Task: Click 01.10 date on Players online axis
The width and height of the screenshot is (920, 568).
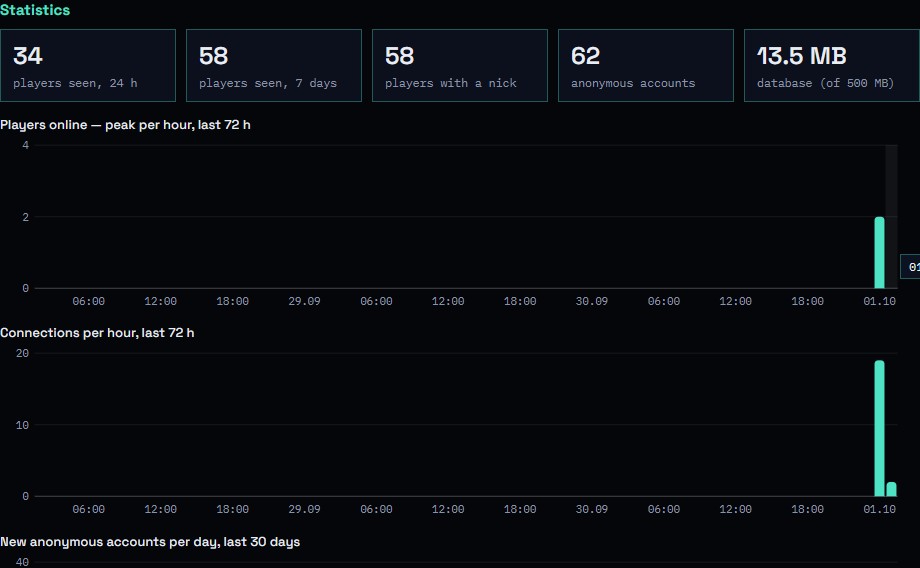Action: click(x=879, y=301)
